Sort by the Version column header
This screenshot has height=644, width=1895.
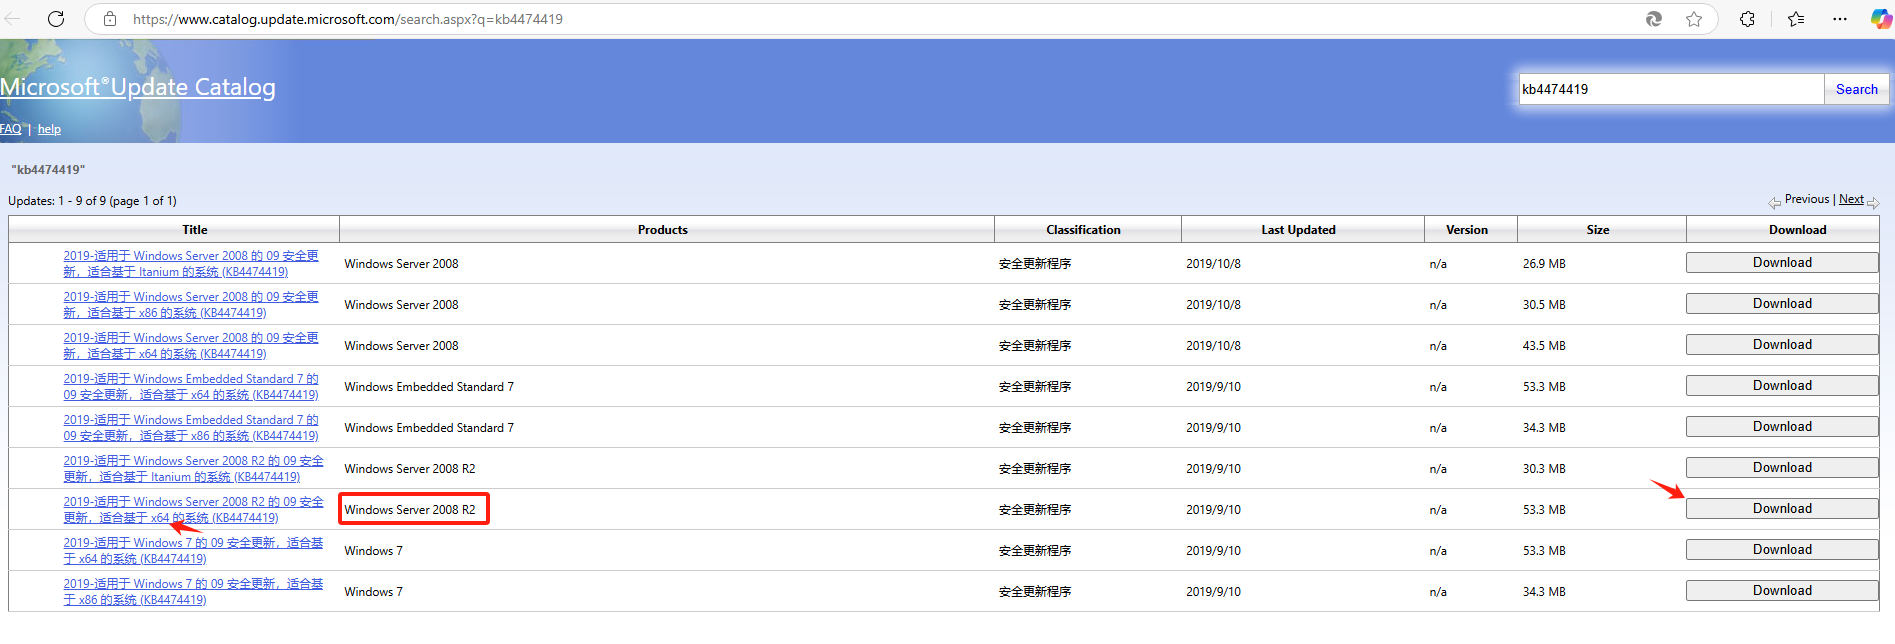click(1467, 230)
